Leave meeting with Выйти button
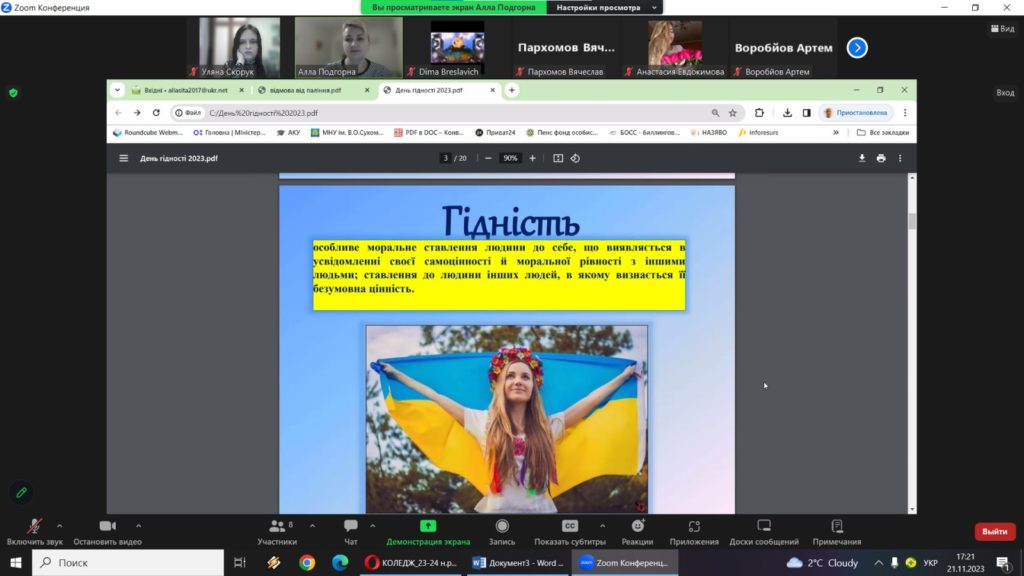1024x576 pixels. tap(995, 532)
